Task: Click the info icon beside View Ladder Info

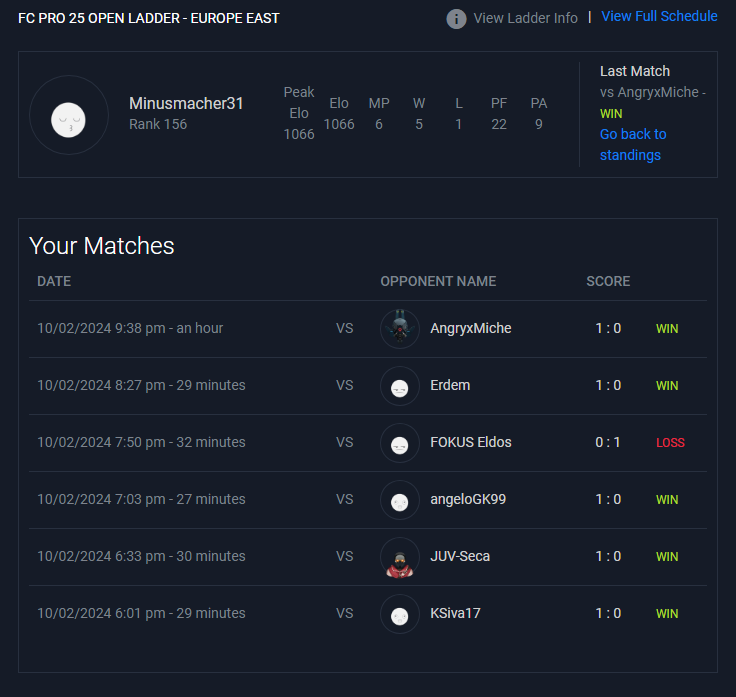Action: pyautogui.click(x=456, y=19)
